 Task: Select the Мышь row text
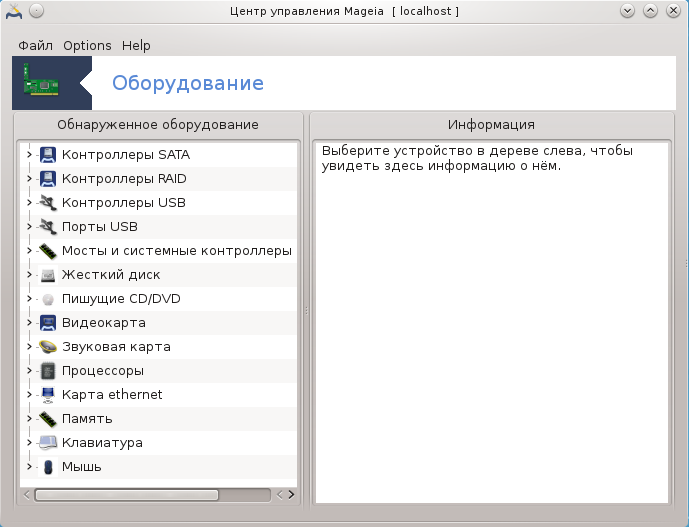pos(81,467)
